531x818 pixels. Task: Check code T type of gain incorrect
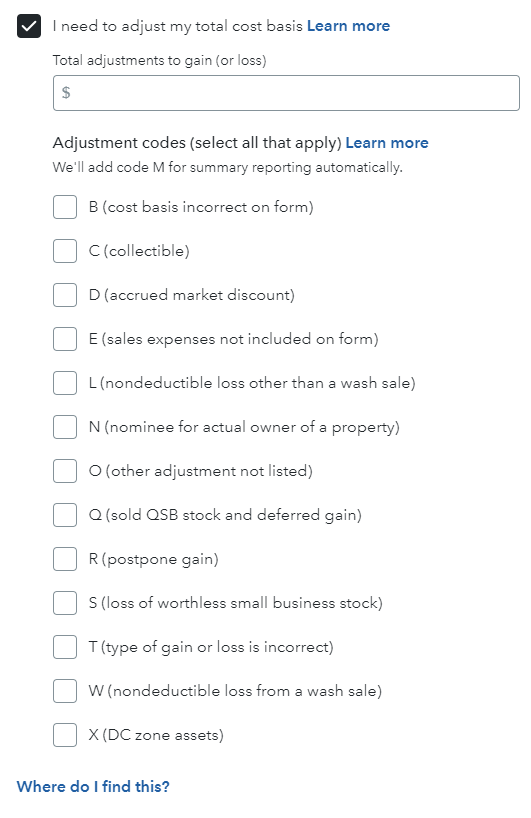point(65,647)
